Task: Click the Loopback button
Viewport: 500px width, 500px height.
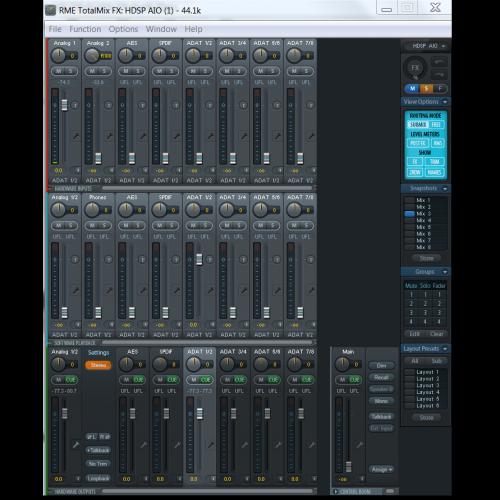Action: (x=98, y=478)
